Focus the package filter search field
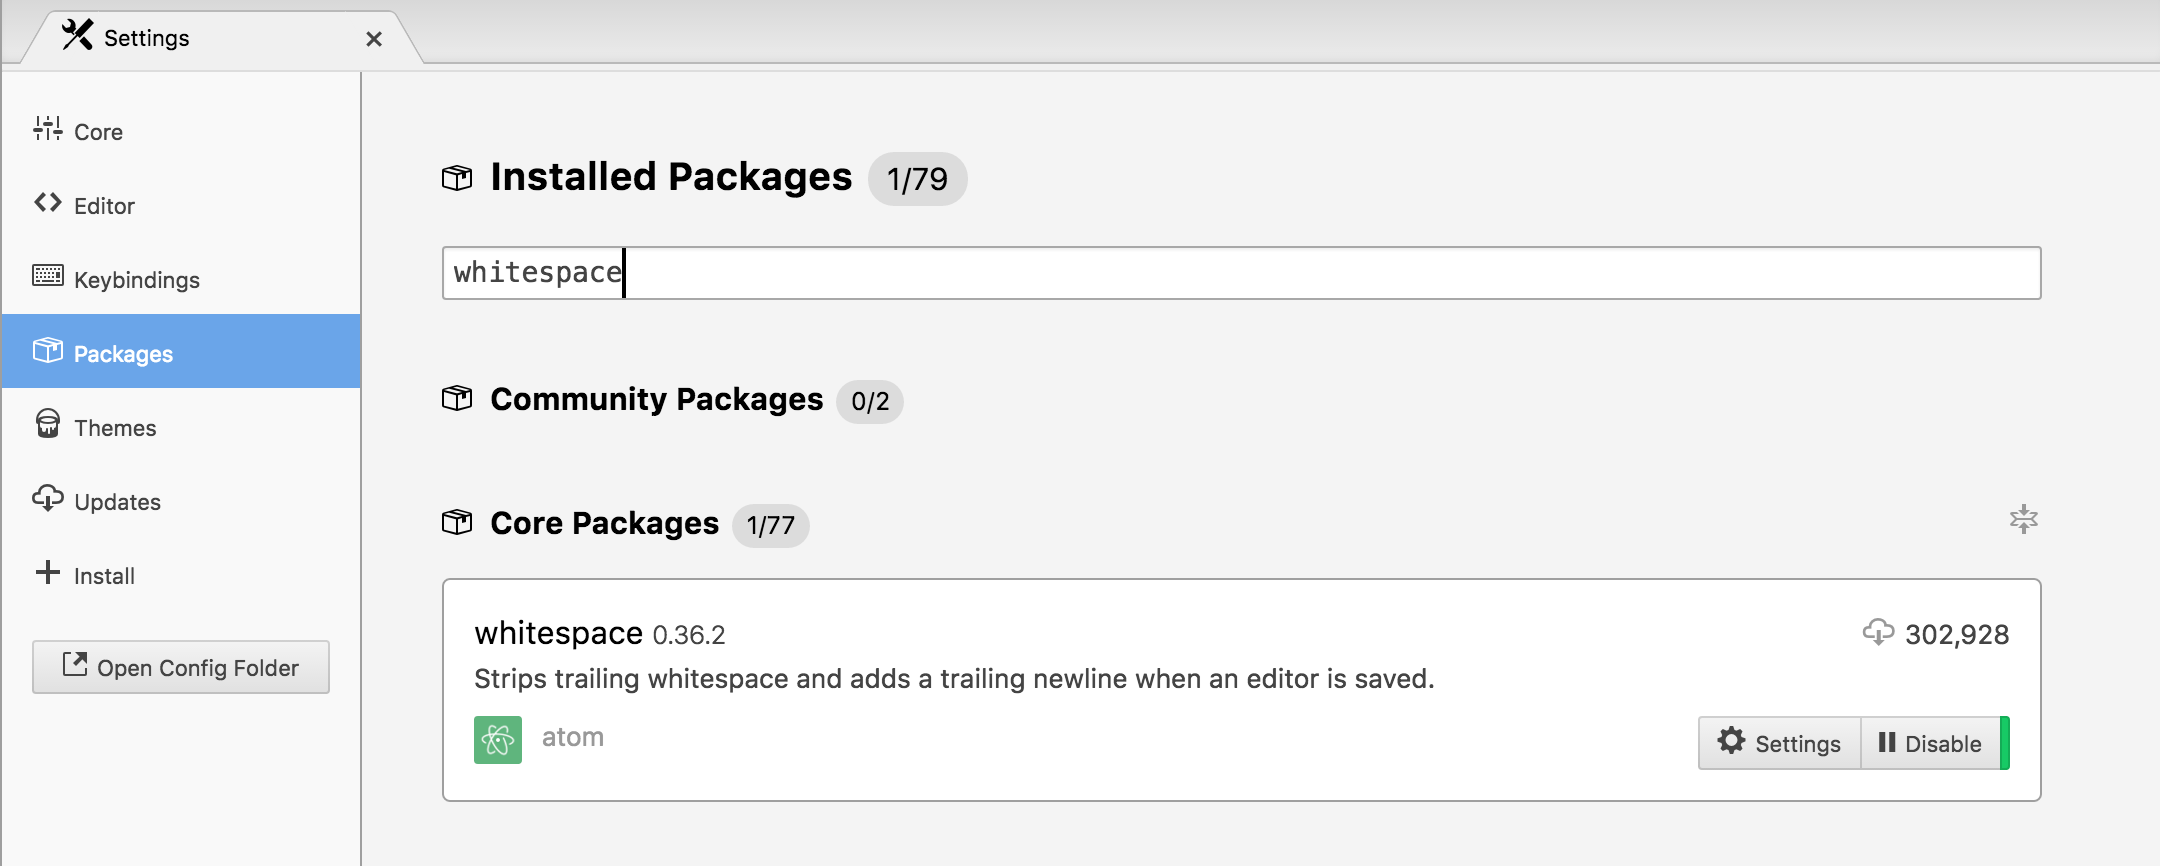 [x=1241, y=273]
